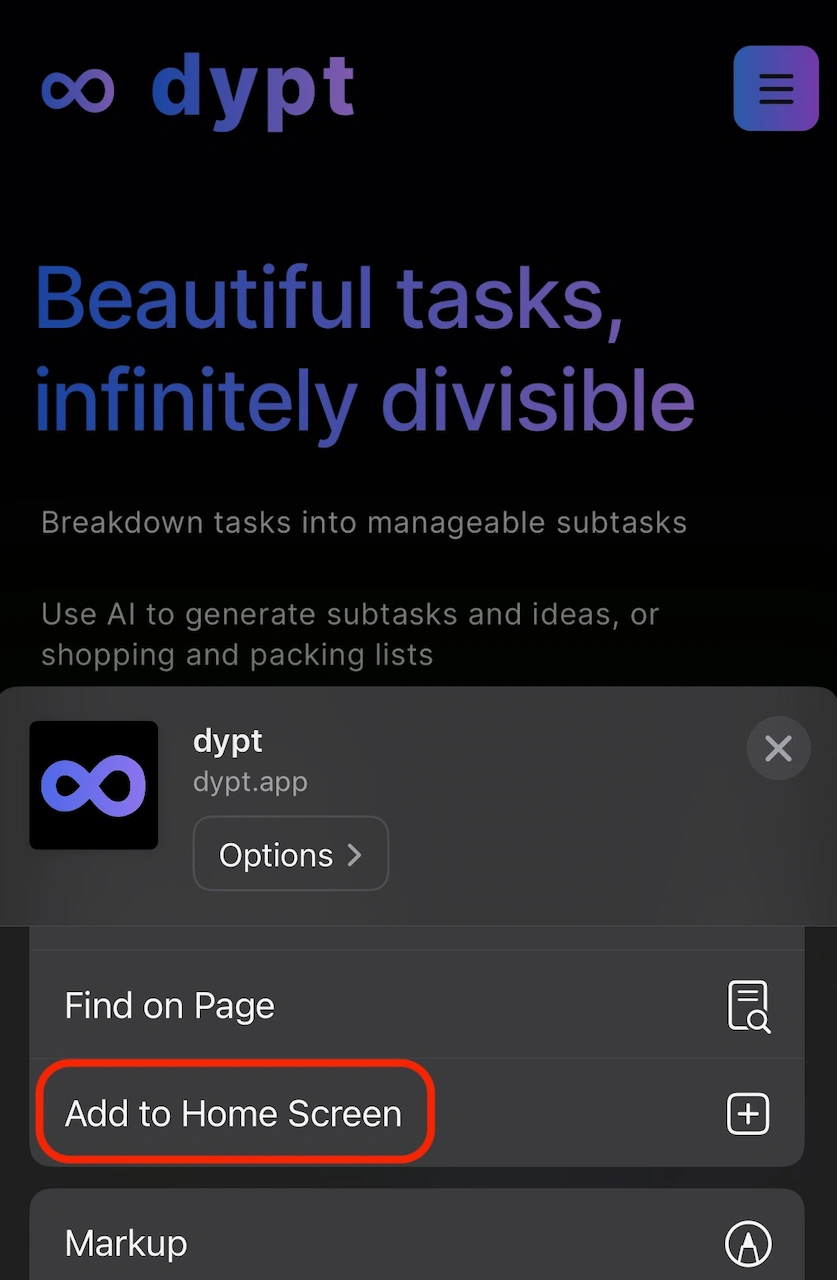Viewport: 837px width, 1280px height.
Task: Tap the dypt app icon in share sheet
Action: 94,785
